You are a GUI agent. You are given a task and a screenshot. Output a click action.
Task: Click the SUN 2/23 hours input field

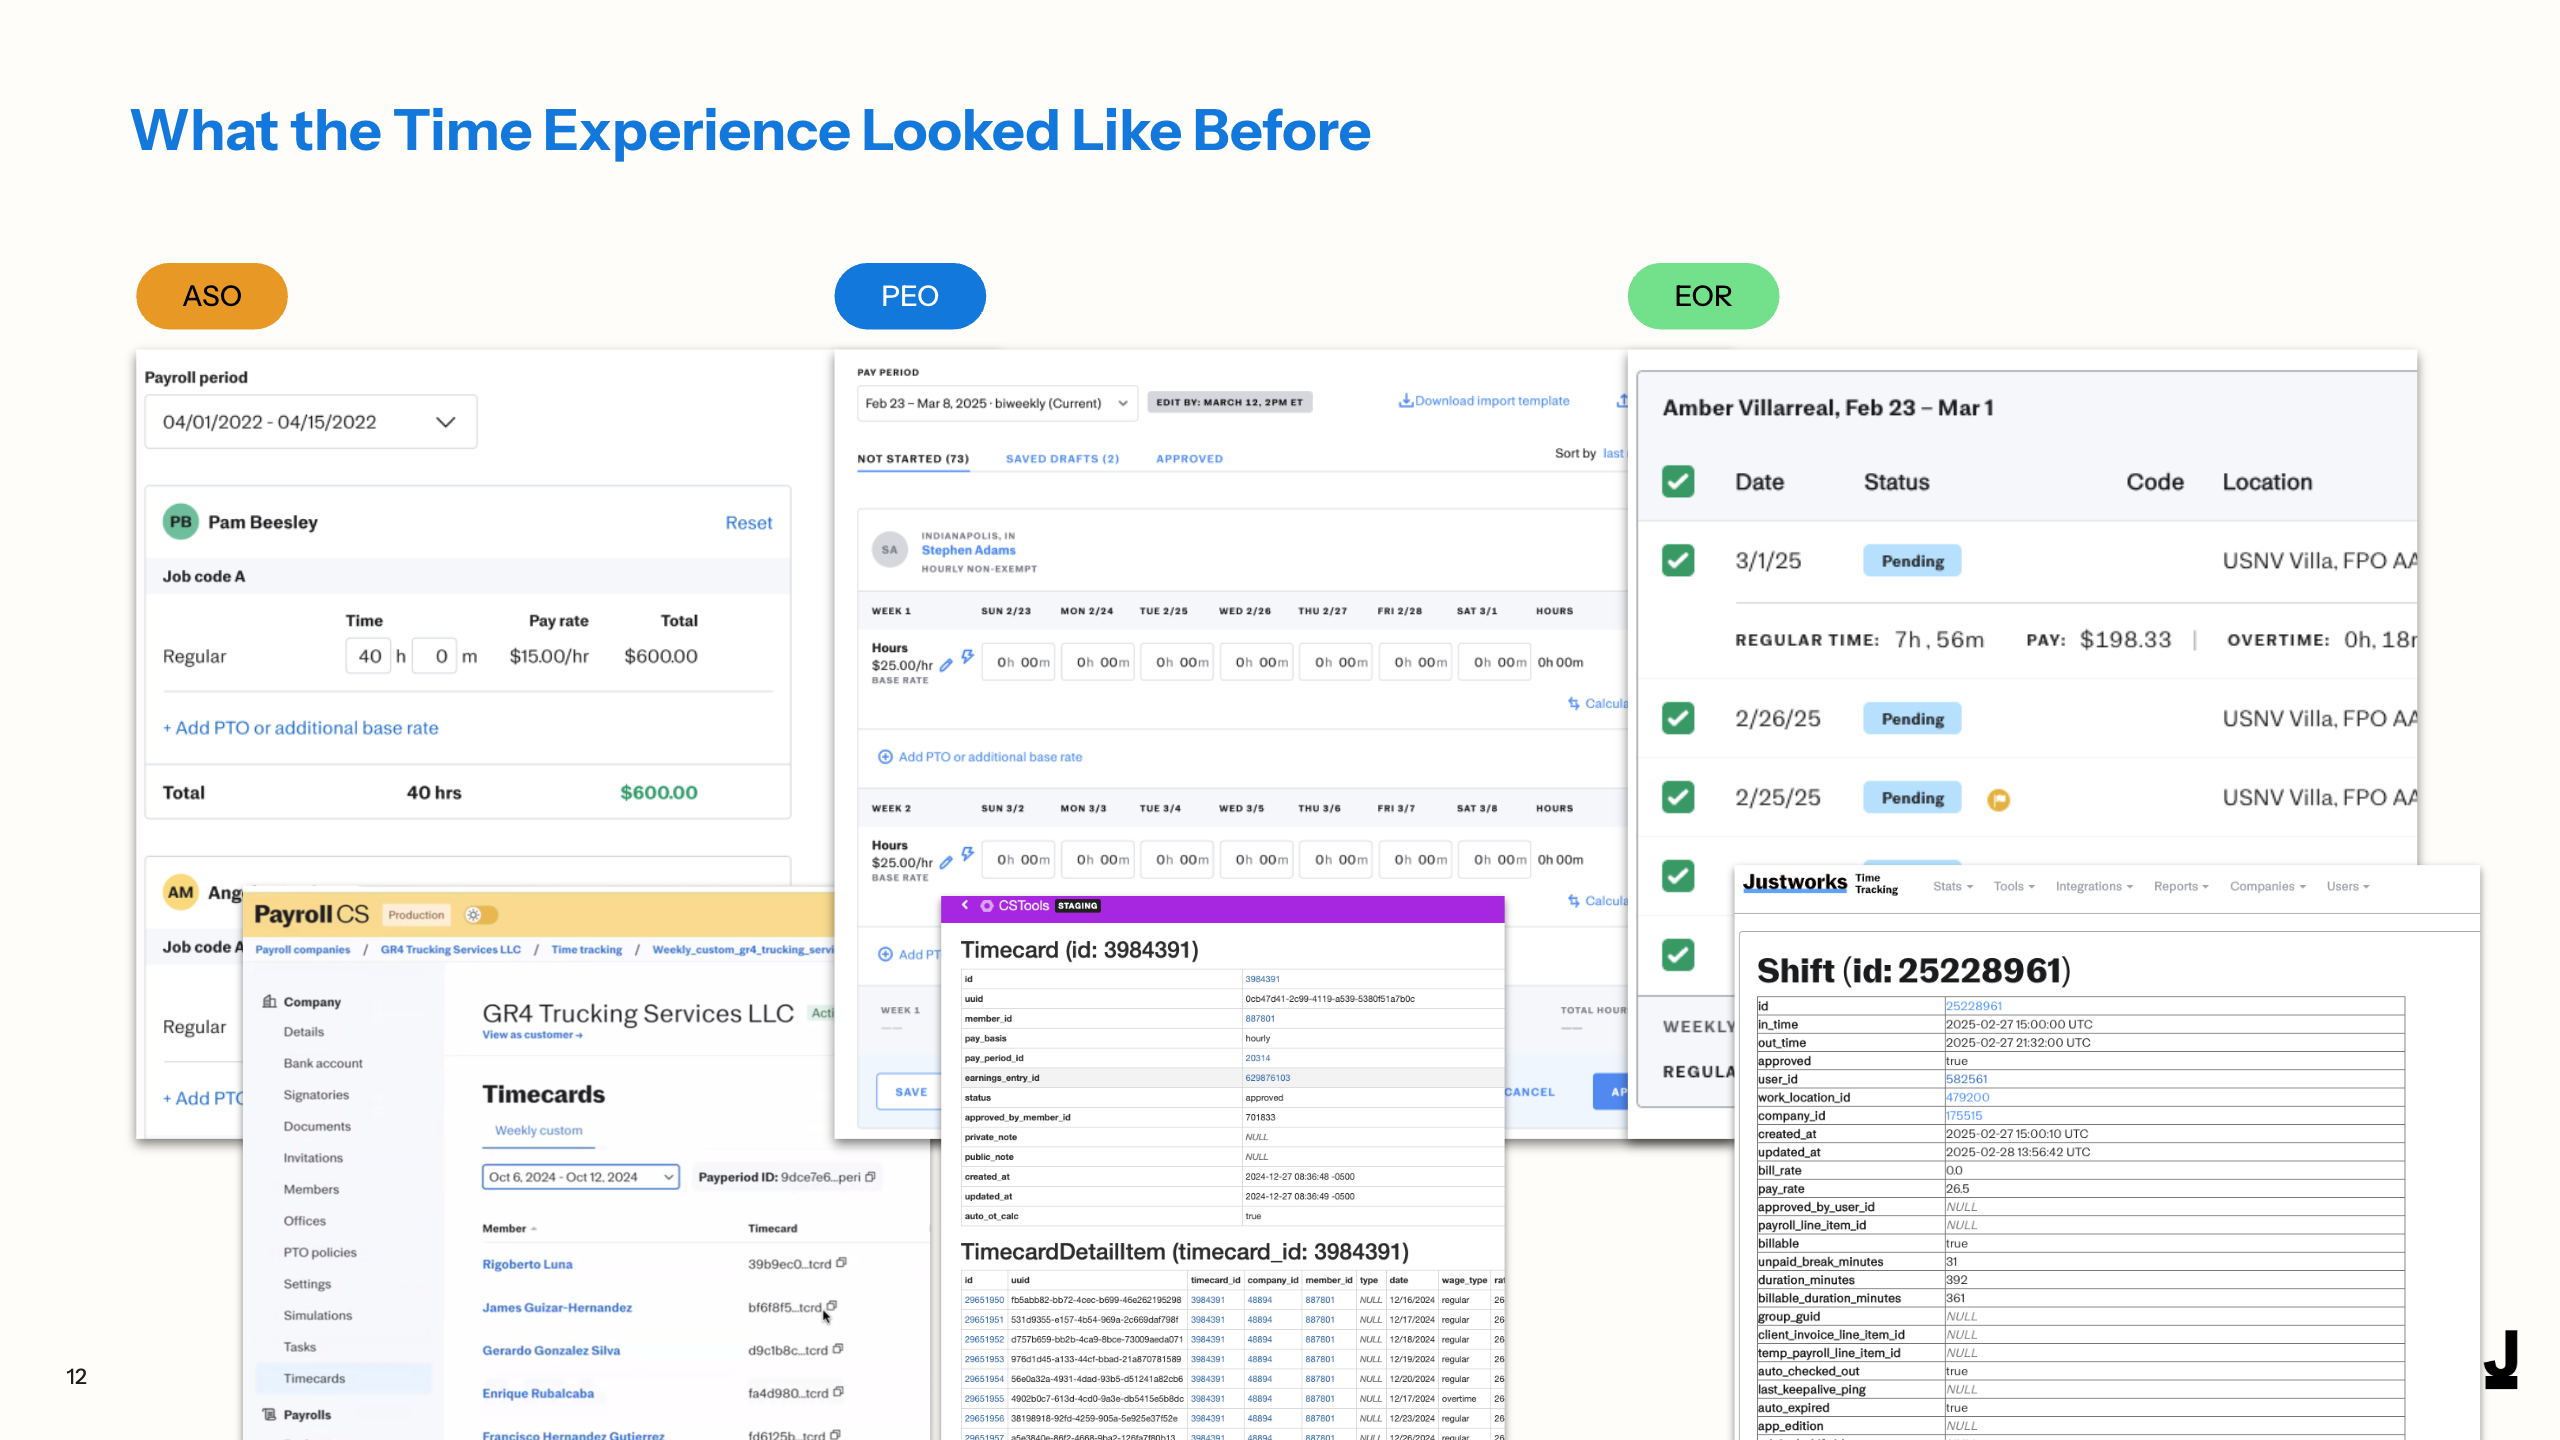tap(1017, 662)
